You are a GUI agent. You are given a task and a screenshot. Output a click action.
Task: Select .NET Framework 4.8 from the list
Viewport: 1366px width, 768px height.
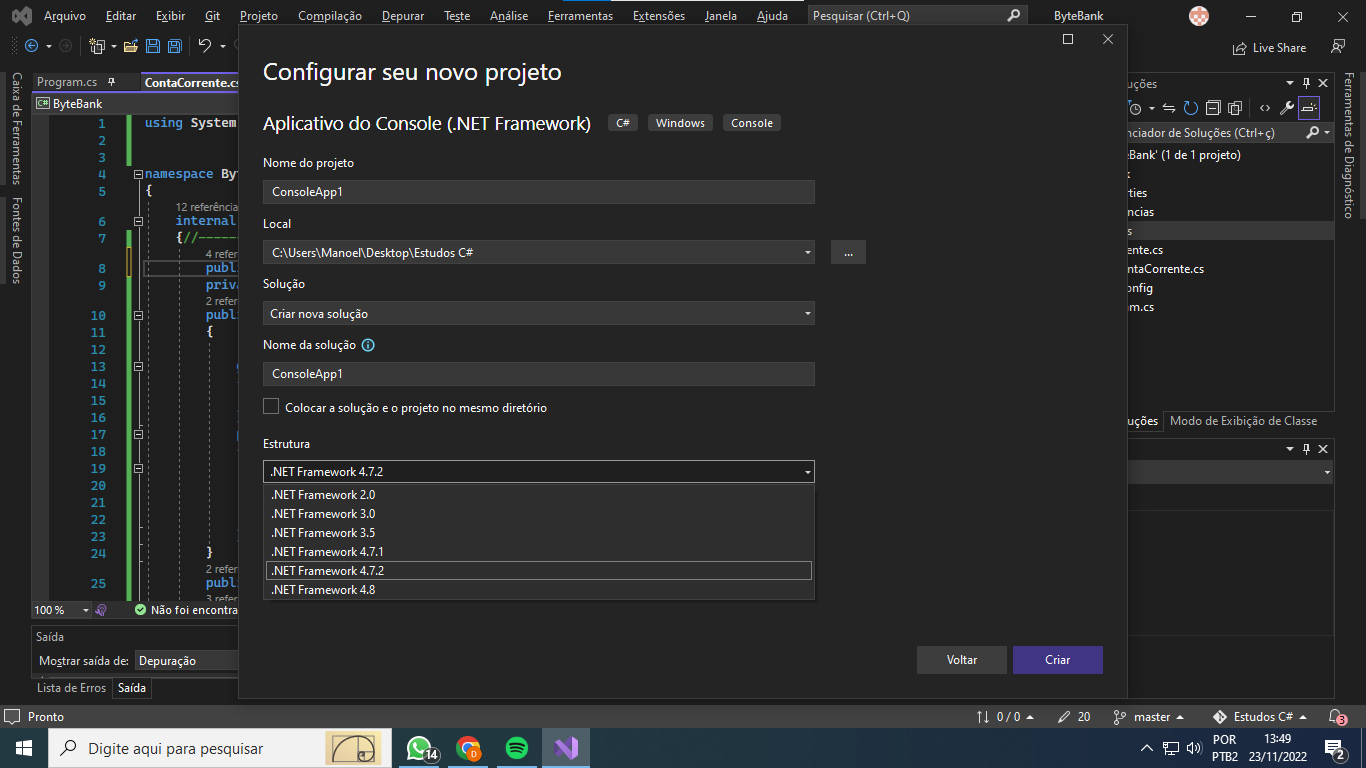coord(539,590)
